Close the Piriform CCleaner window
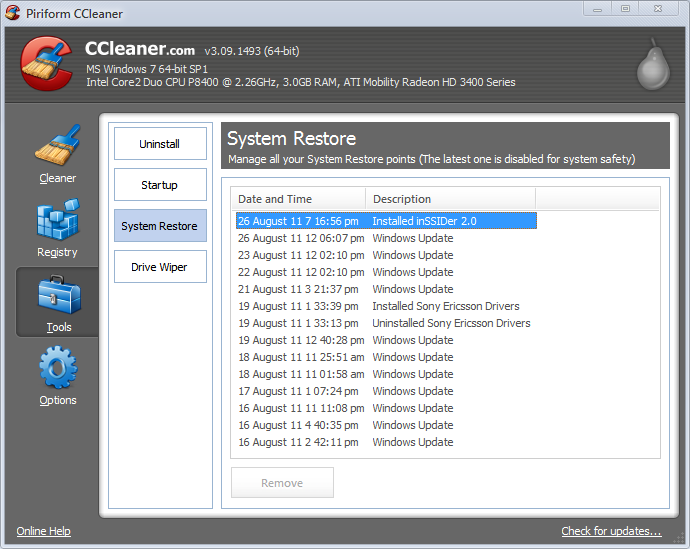The image size is (690, 549). 658,9
